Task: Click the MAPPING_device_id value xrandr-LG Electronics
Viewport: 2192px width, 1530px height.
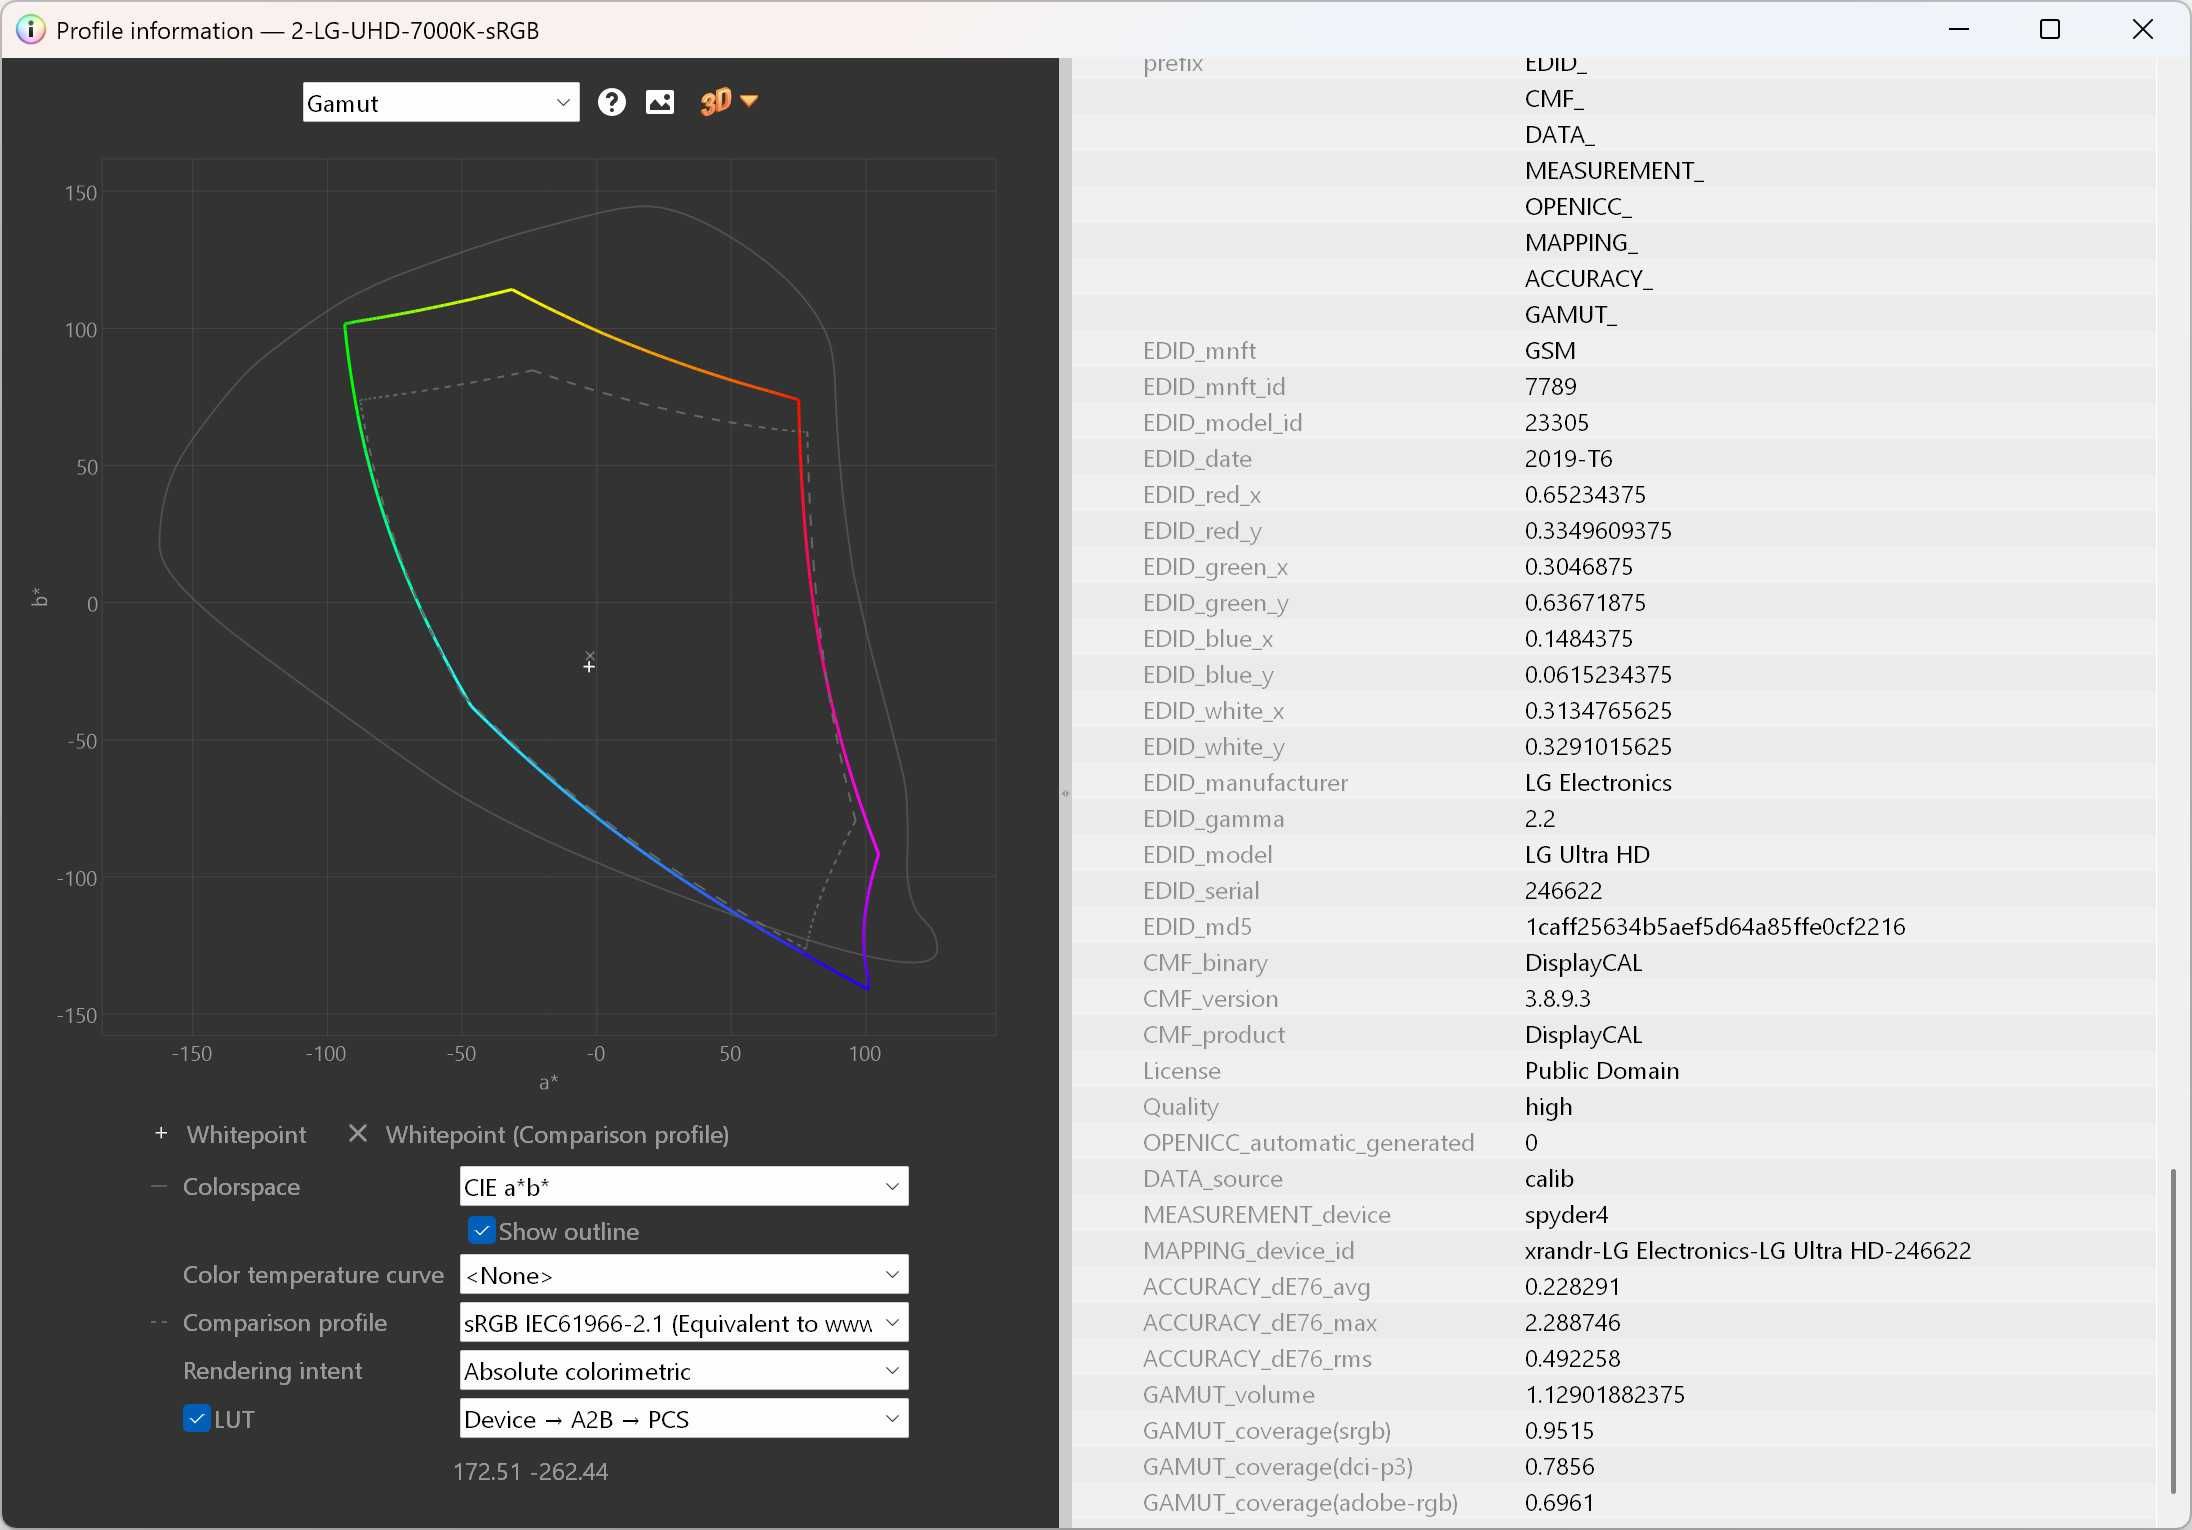Action: pos(1747,1250)
